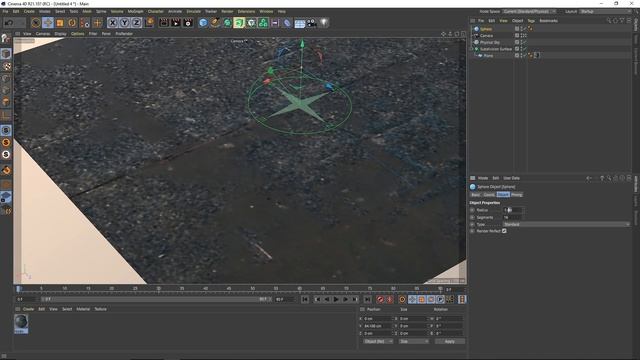Click the Plane texture tag

pos(536,55)
